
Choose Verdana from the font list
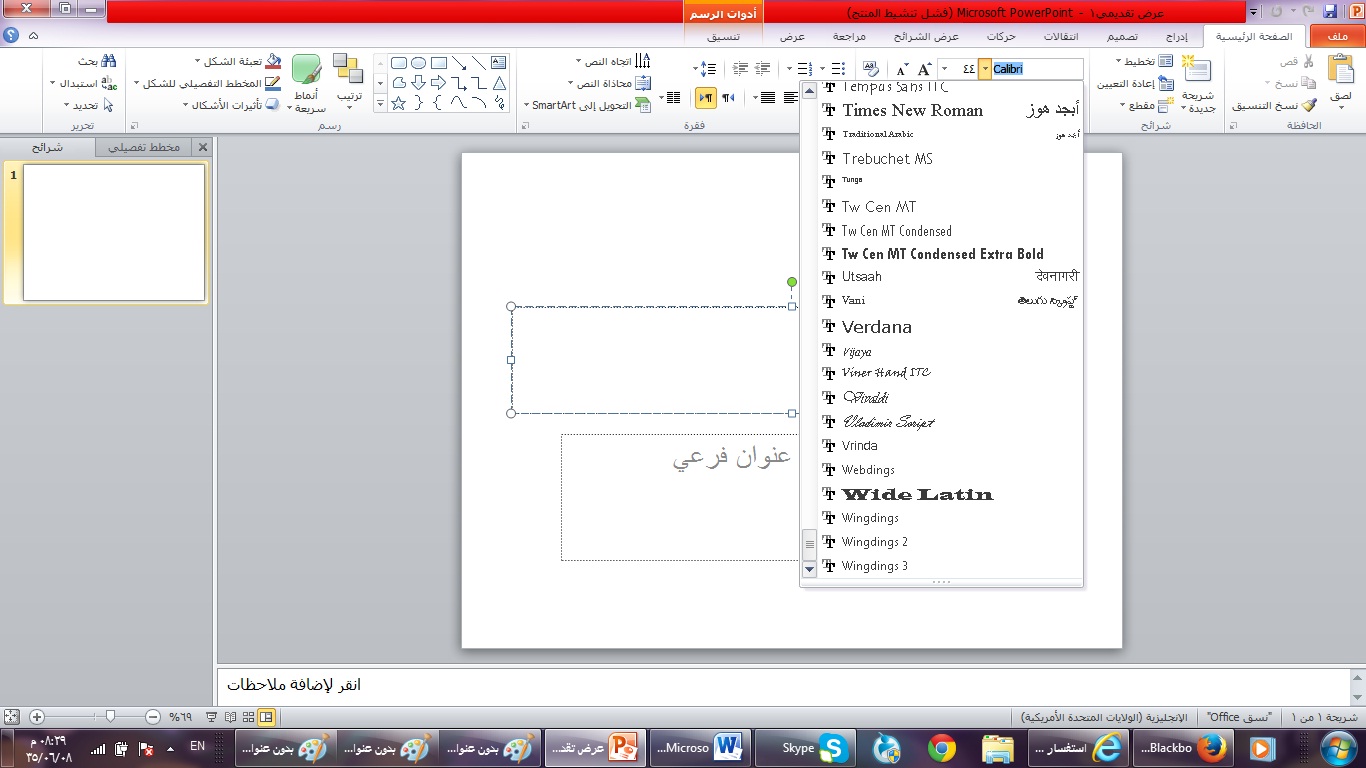pyautogui.click(x=877, y=327)
